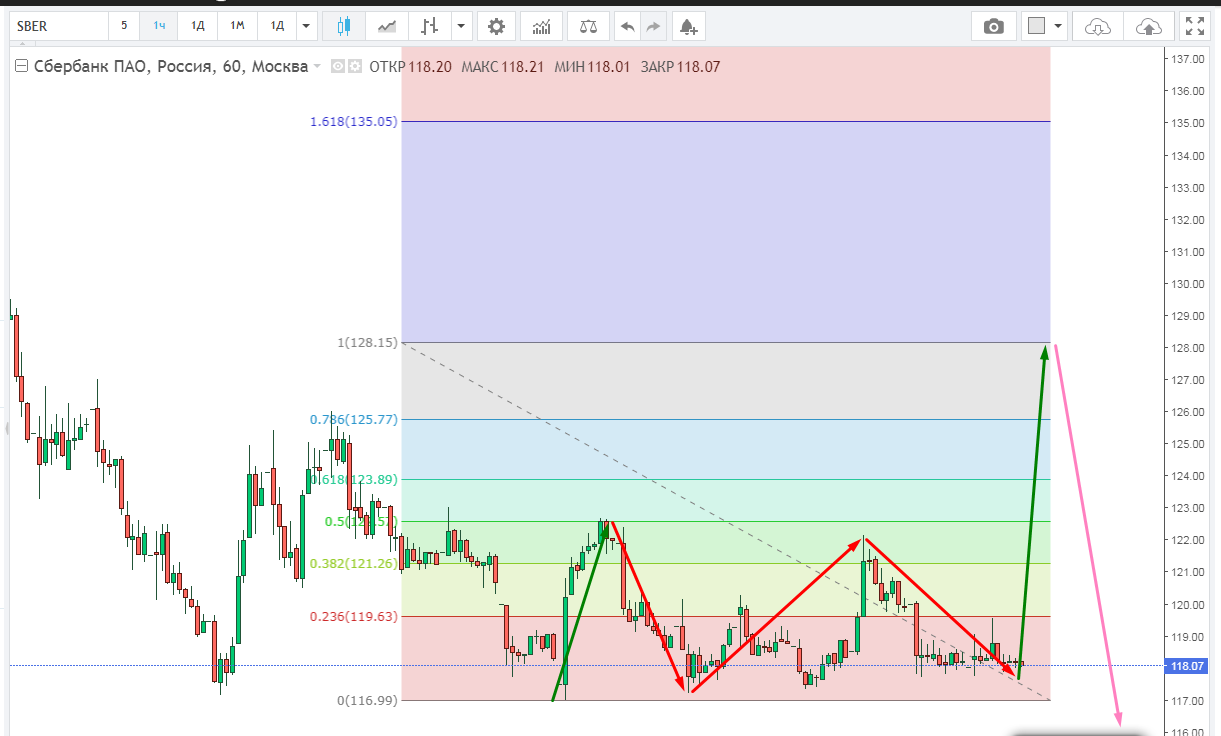Undo the last chart action
1221x736 pixels.
(627, 26)
